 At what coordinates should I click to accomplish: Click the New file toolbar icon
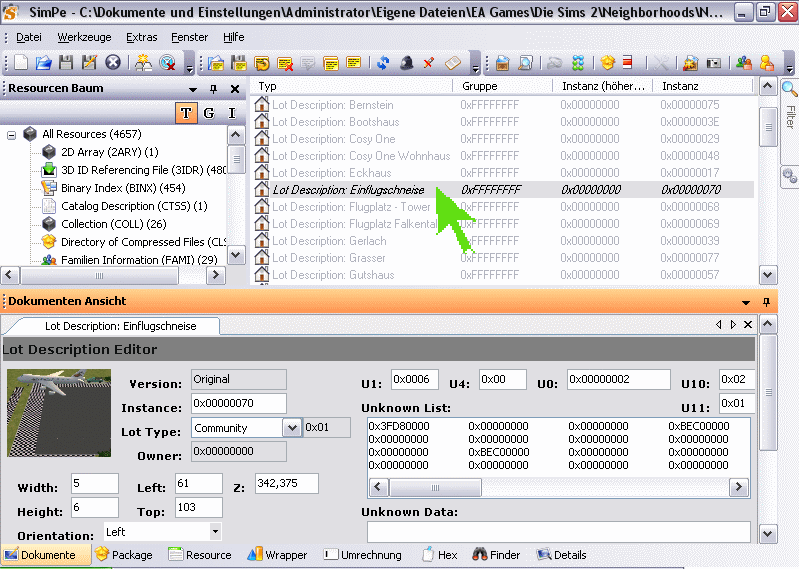(21, 63)
